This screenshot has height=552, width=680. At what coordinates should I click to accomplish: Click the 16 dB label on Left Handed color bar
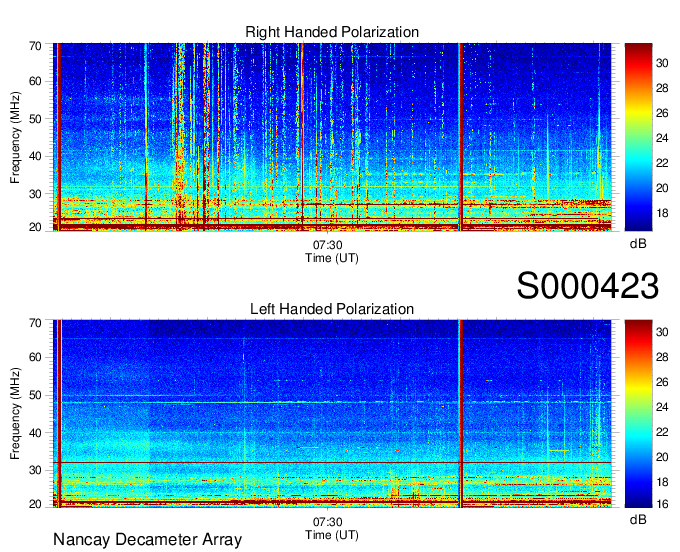click(662, 504)
